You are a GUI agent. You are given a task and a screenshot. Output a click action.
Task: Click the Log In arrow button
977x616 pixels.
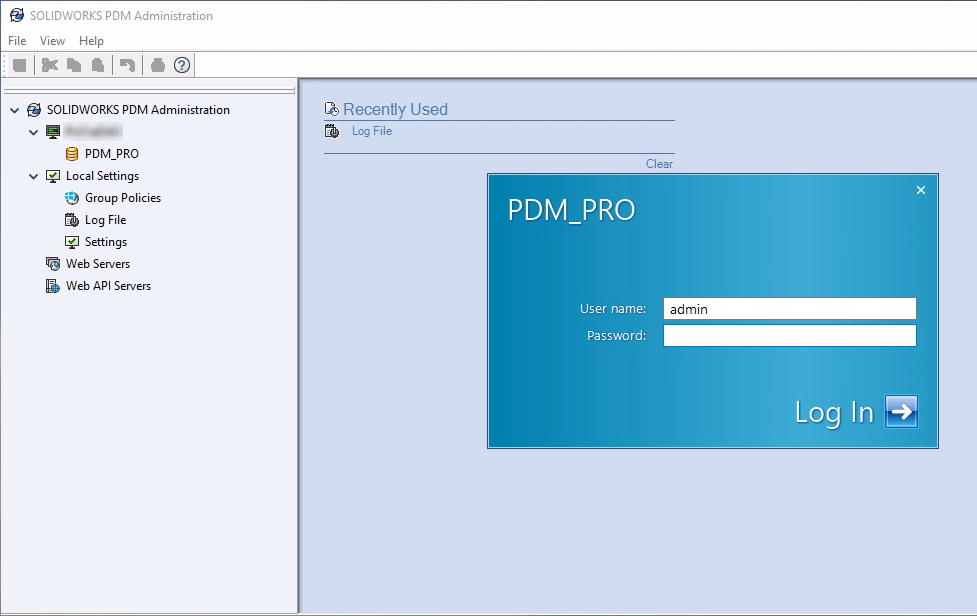901,411
